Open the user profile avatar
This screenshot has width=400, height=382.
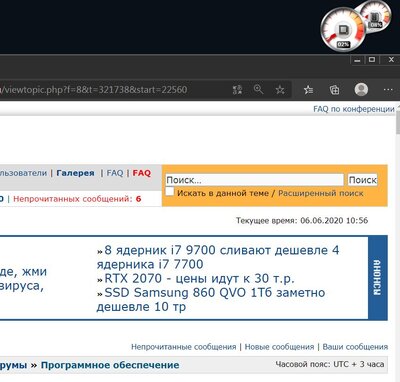[361, 89]
